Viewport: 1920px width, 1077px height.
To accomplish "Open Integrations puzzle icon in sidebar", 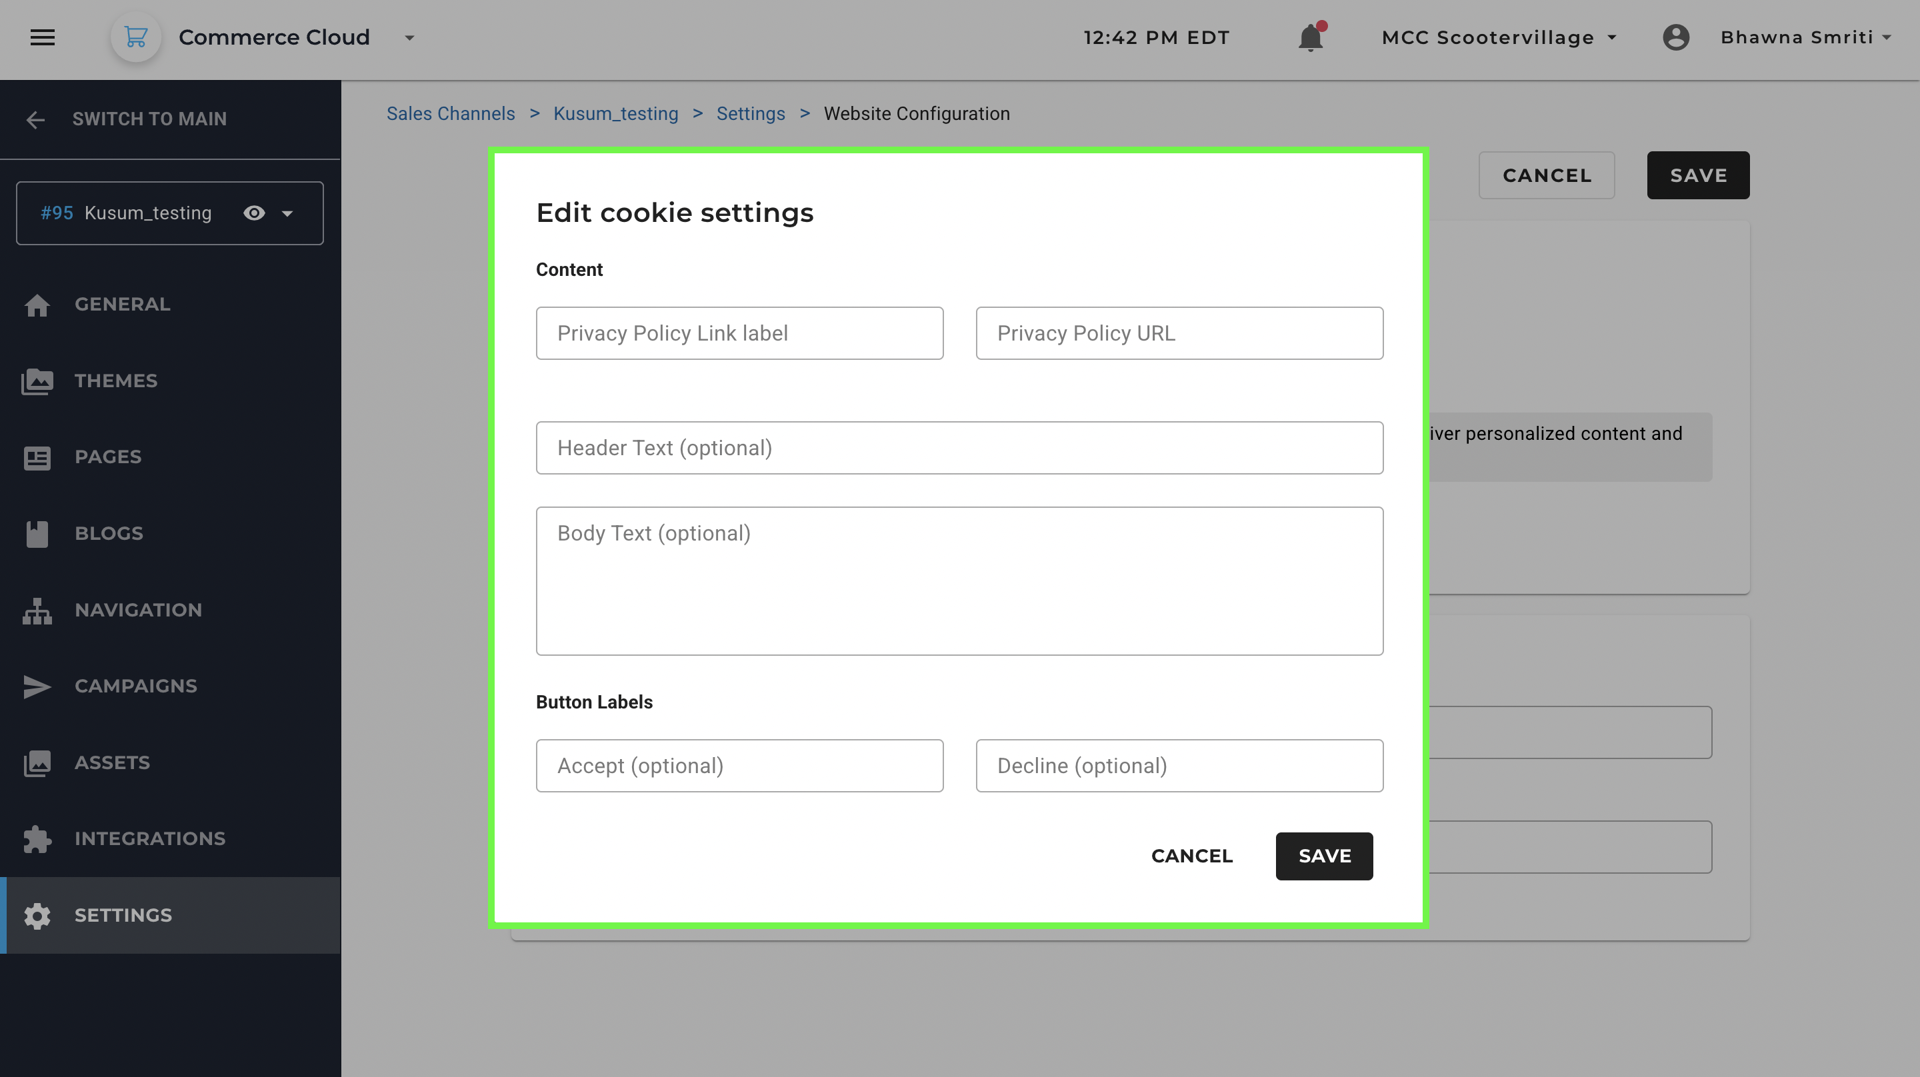I will [x=37, y=839].
